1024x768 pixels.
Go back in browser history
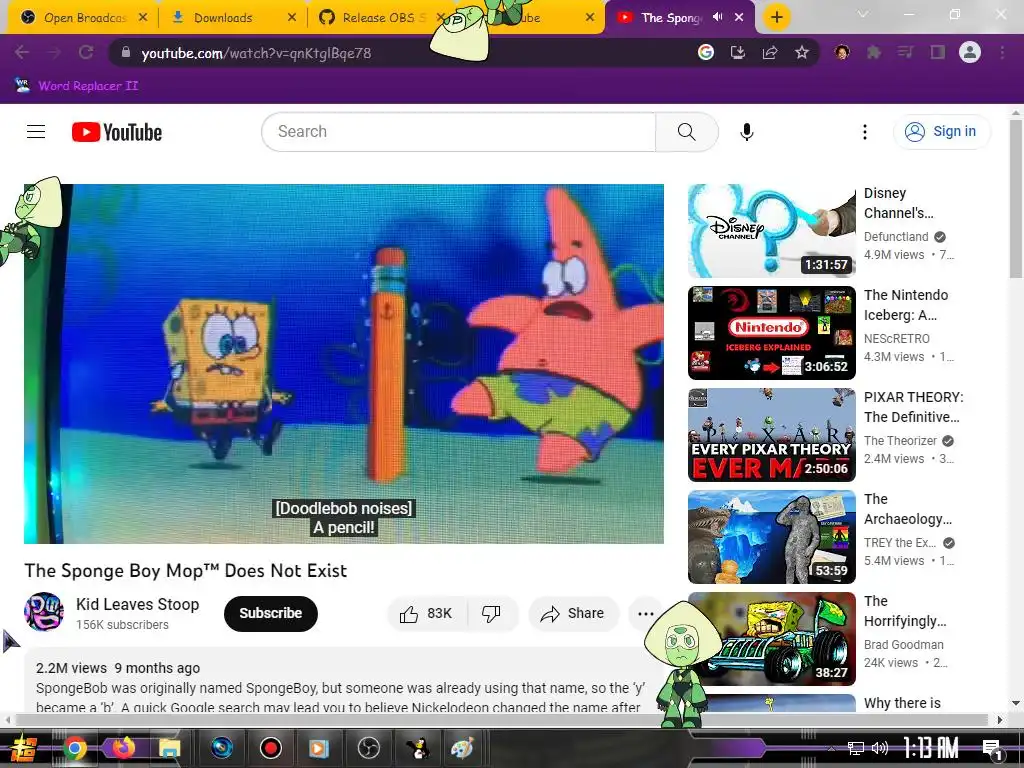point(22,52)
